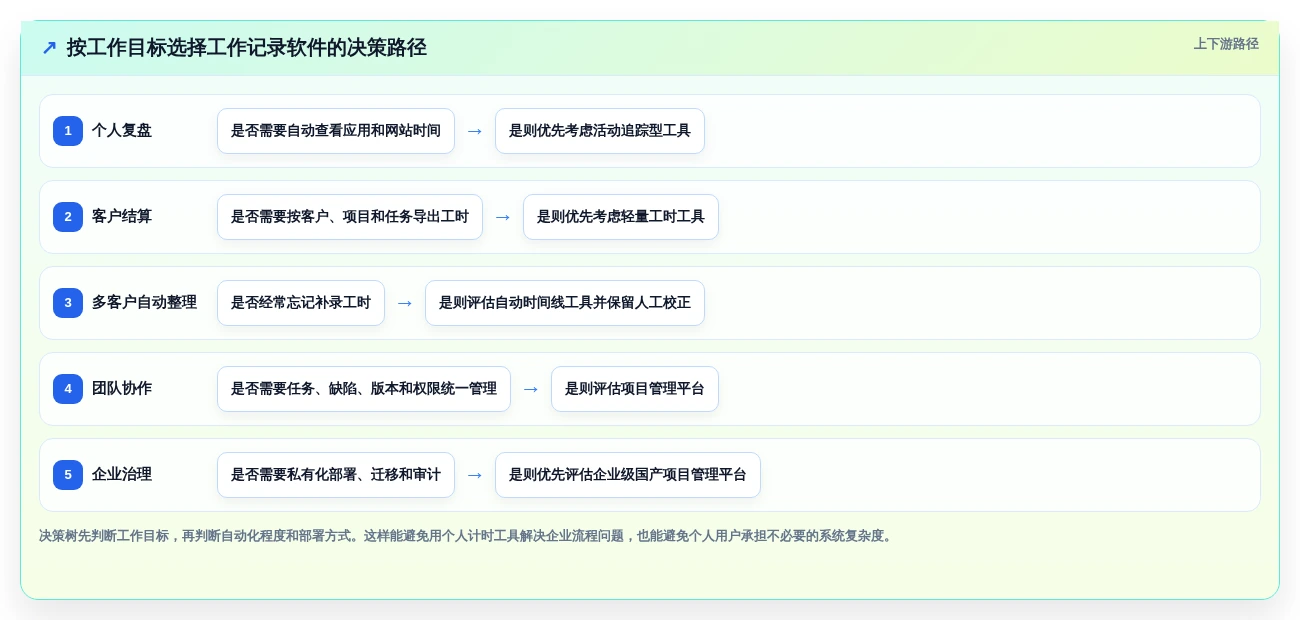1300x620 pixels.
Task: Click the 是则评估项目管理平台 result box
Action: pos(635,389)
